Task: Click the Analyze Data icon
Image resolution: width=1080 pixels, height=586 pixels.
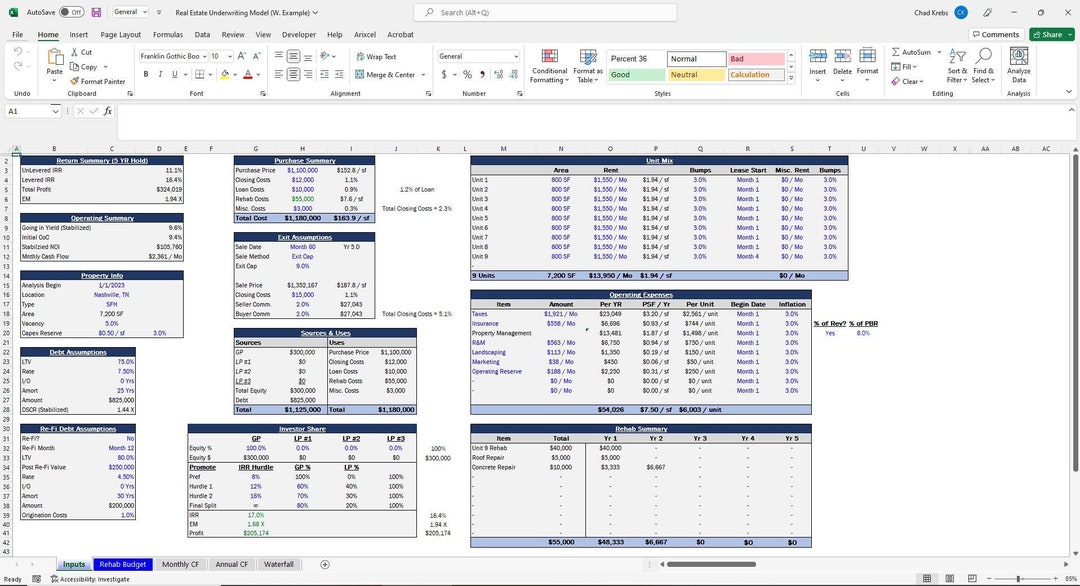Action: point(1019,64)
